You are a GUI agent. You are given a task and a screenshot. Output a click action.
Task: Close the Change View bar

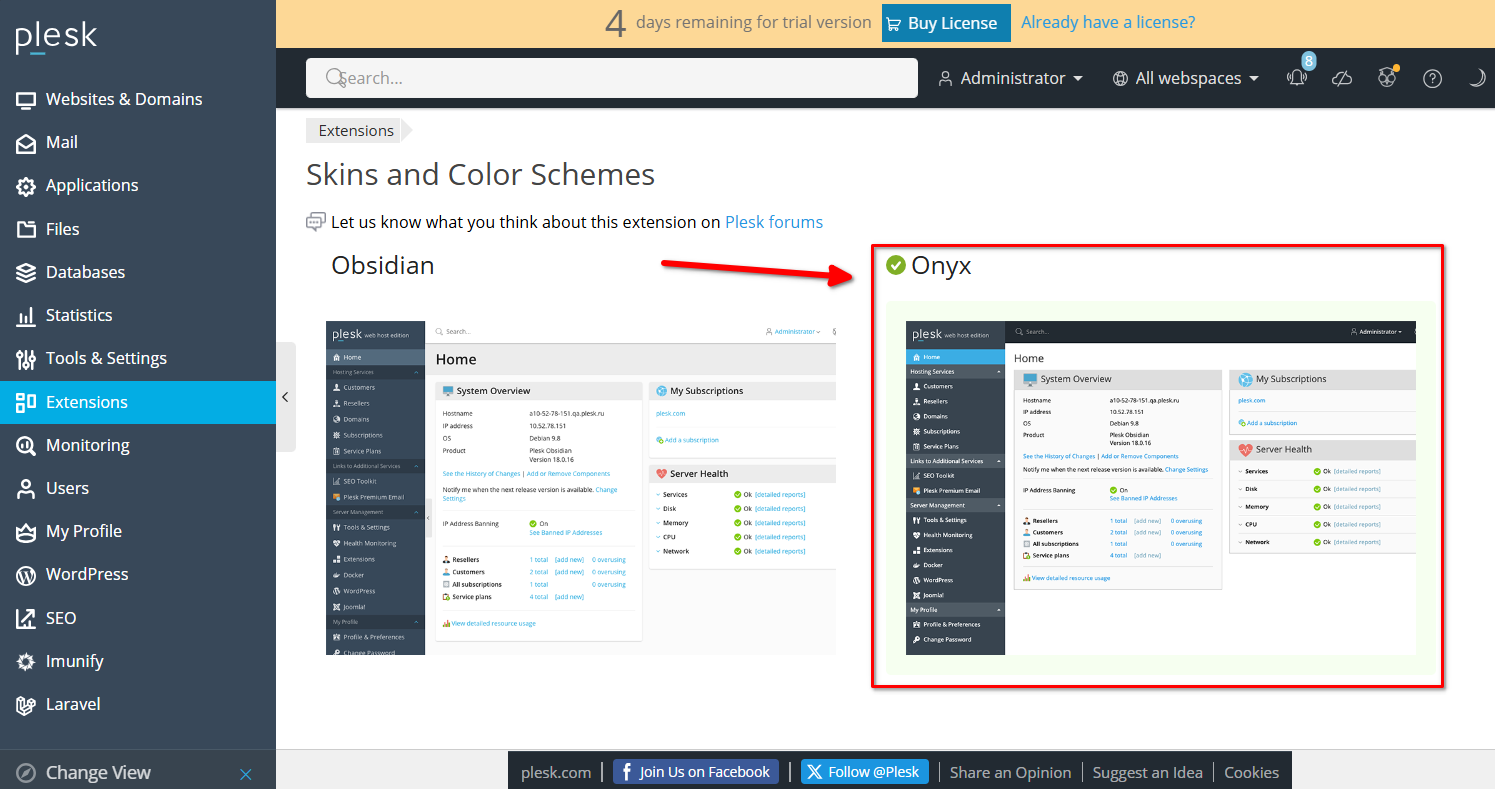[246, 774]
